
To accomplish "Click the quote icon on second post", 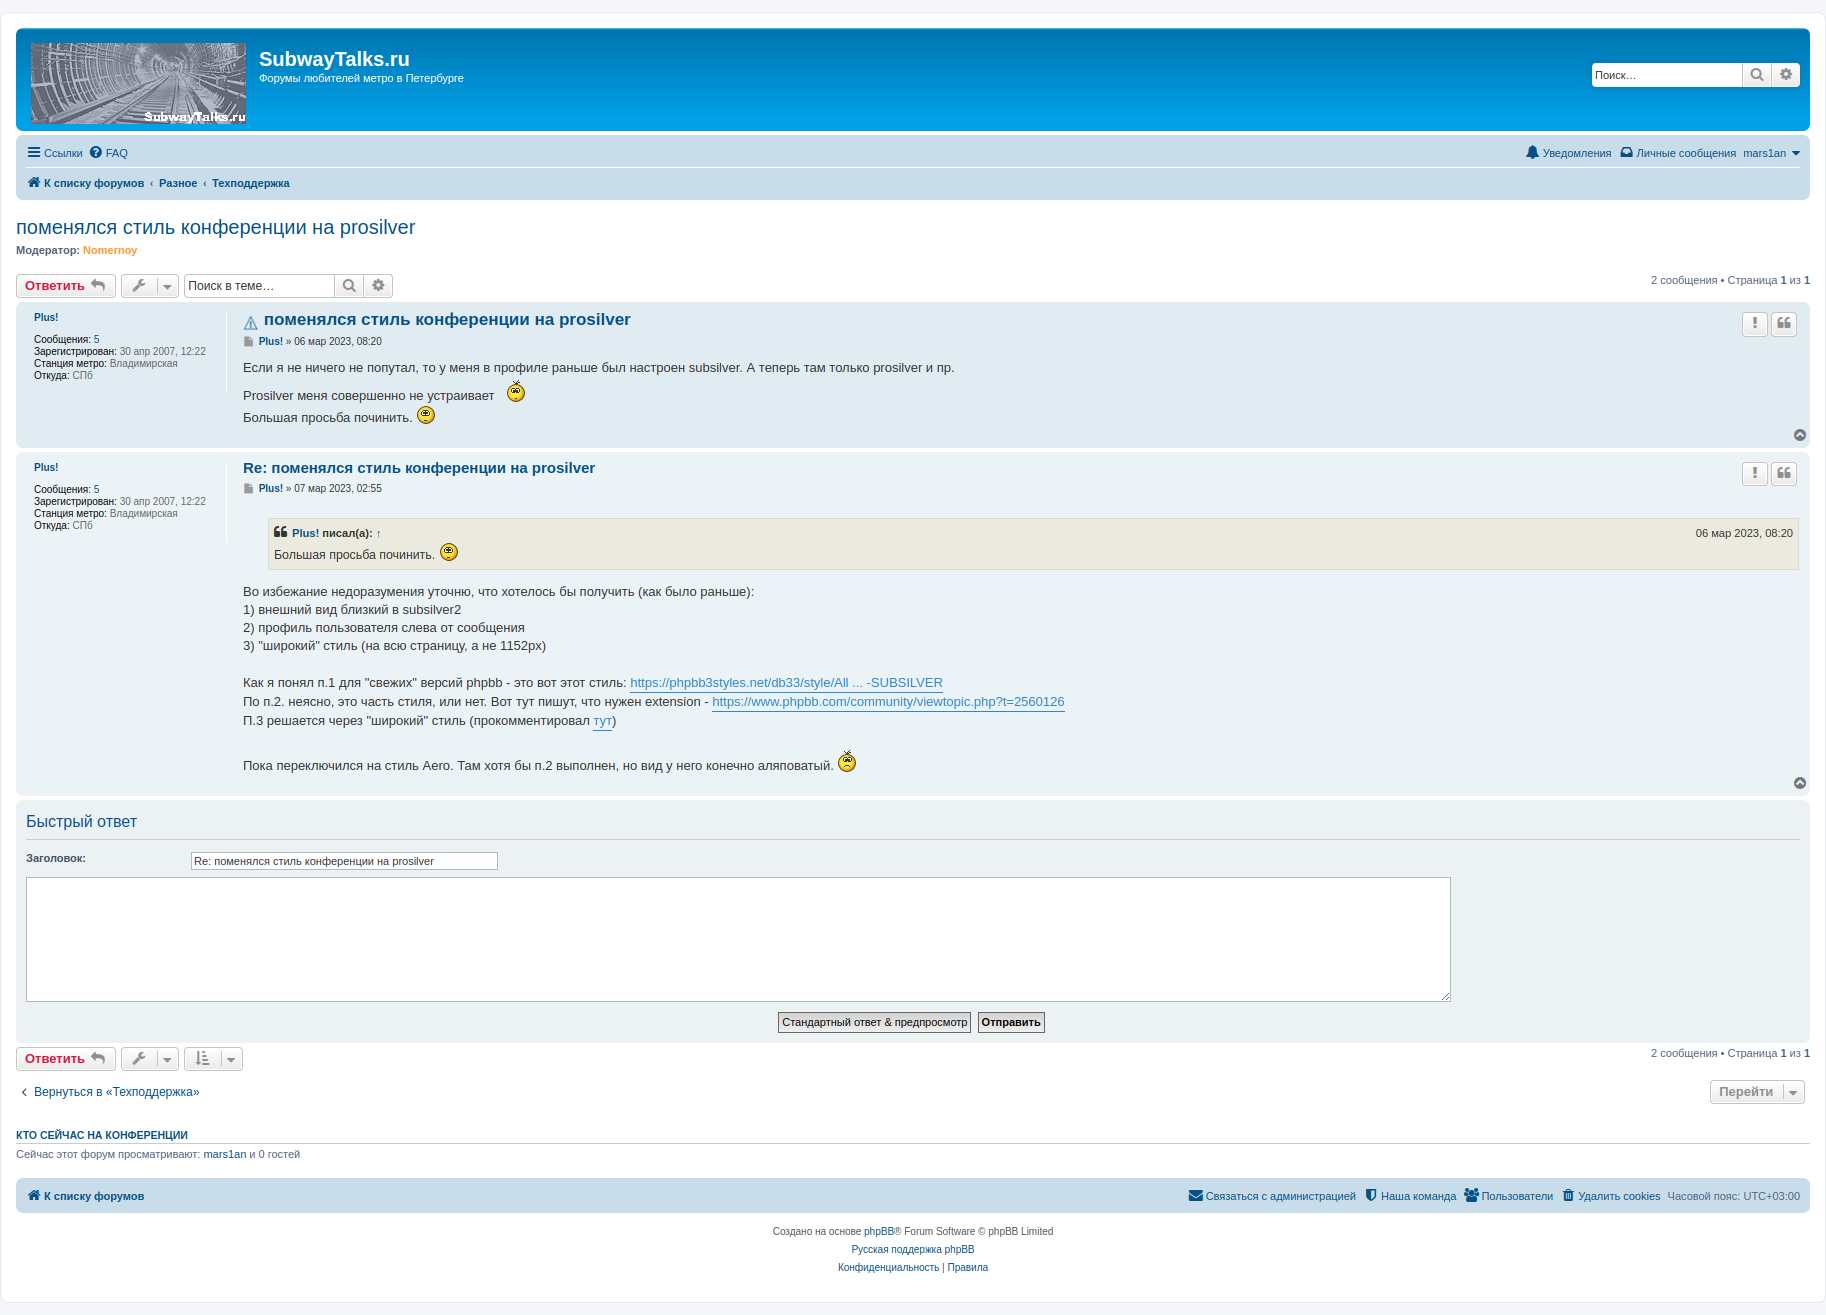I will [x=1784, y=473].
